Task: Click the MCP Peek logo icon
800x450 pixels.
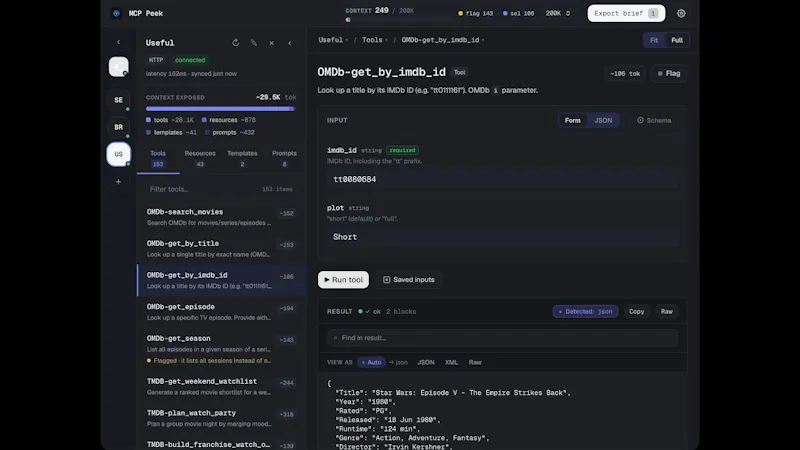Action: point(116,13)
